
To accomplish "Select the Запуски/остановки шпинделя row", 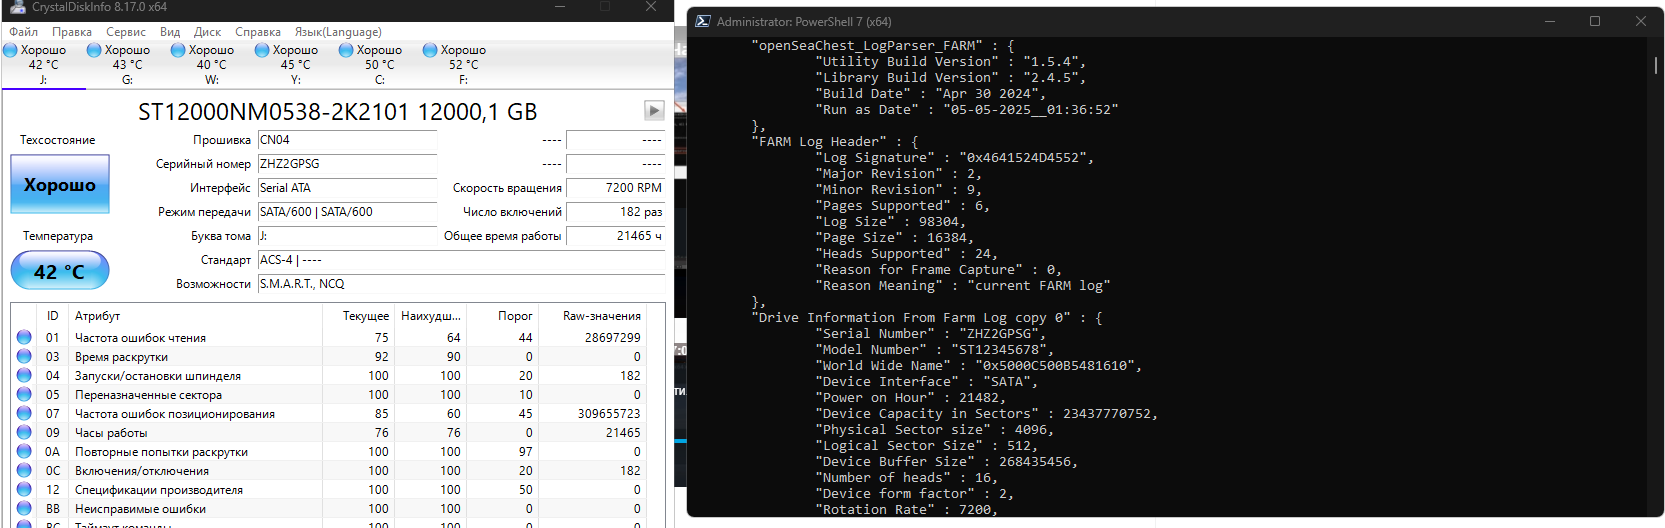I will [x=329, y=376].
